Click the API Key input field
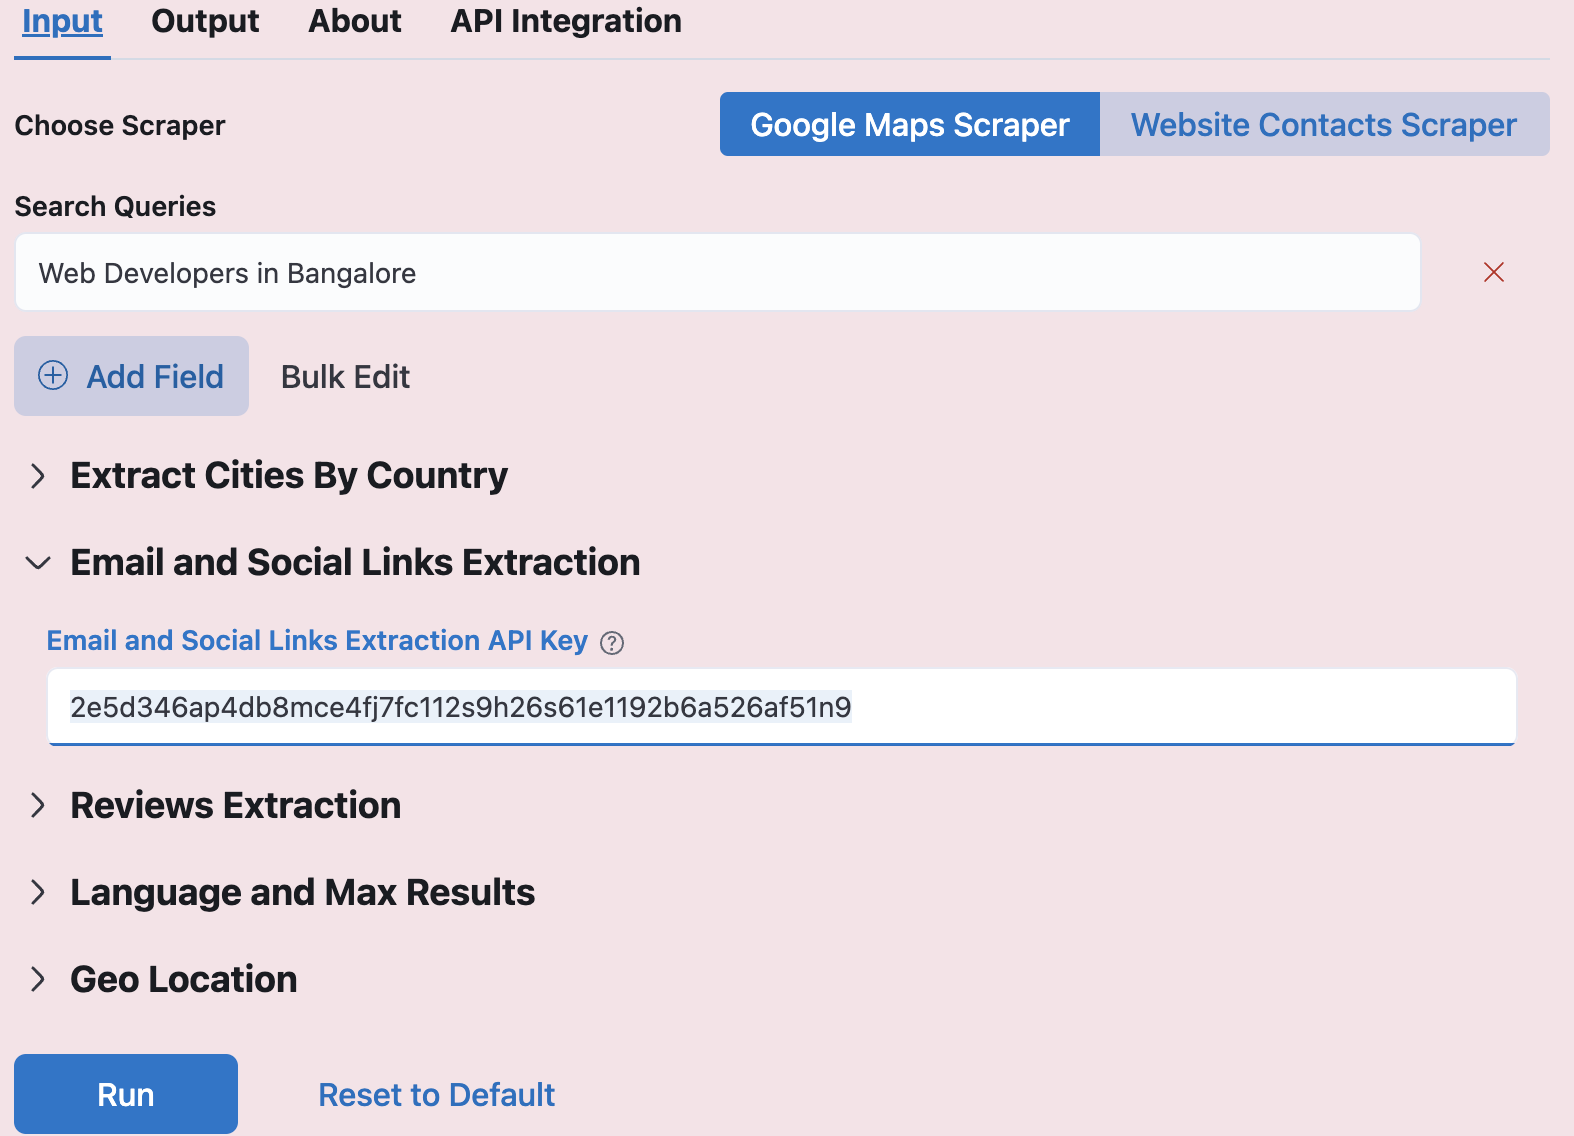This screenshot has height=1136, width=1574. [781, 707]
